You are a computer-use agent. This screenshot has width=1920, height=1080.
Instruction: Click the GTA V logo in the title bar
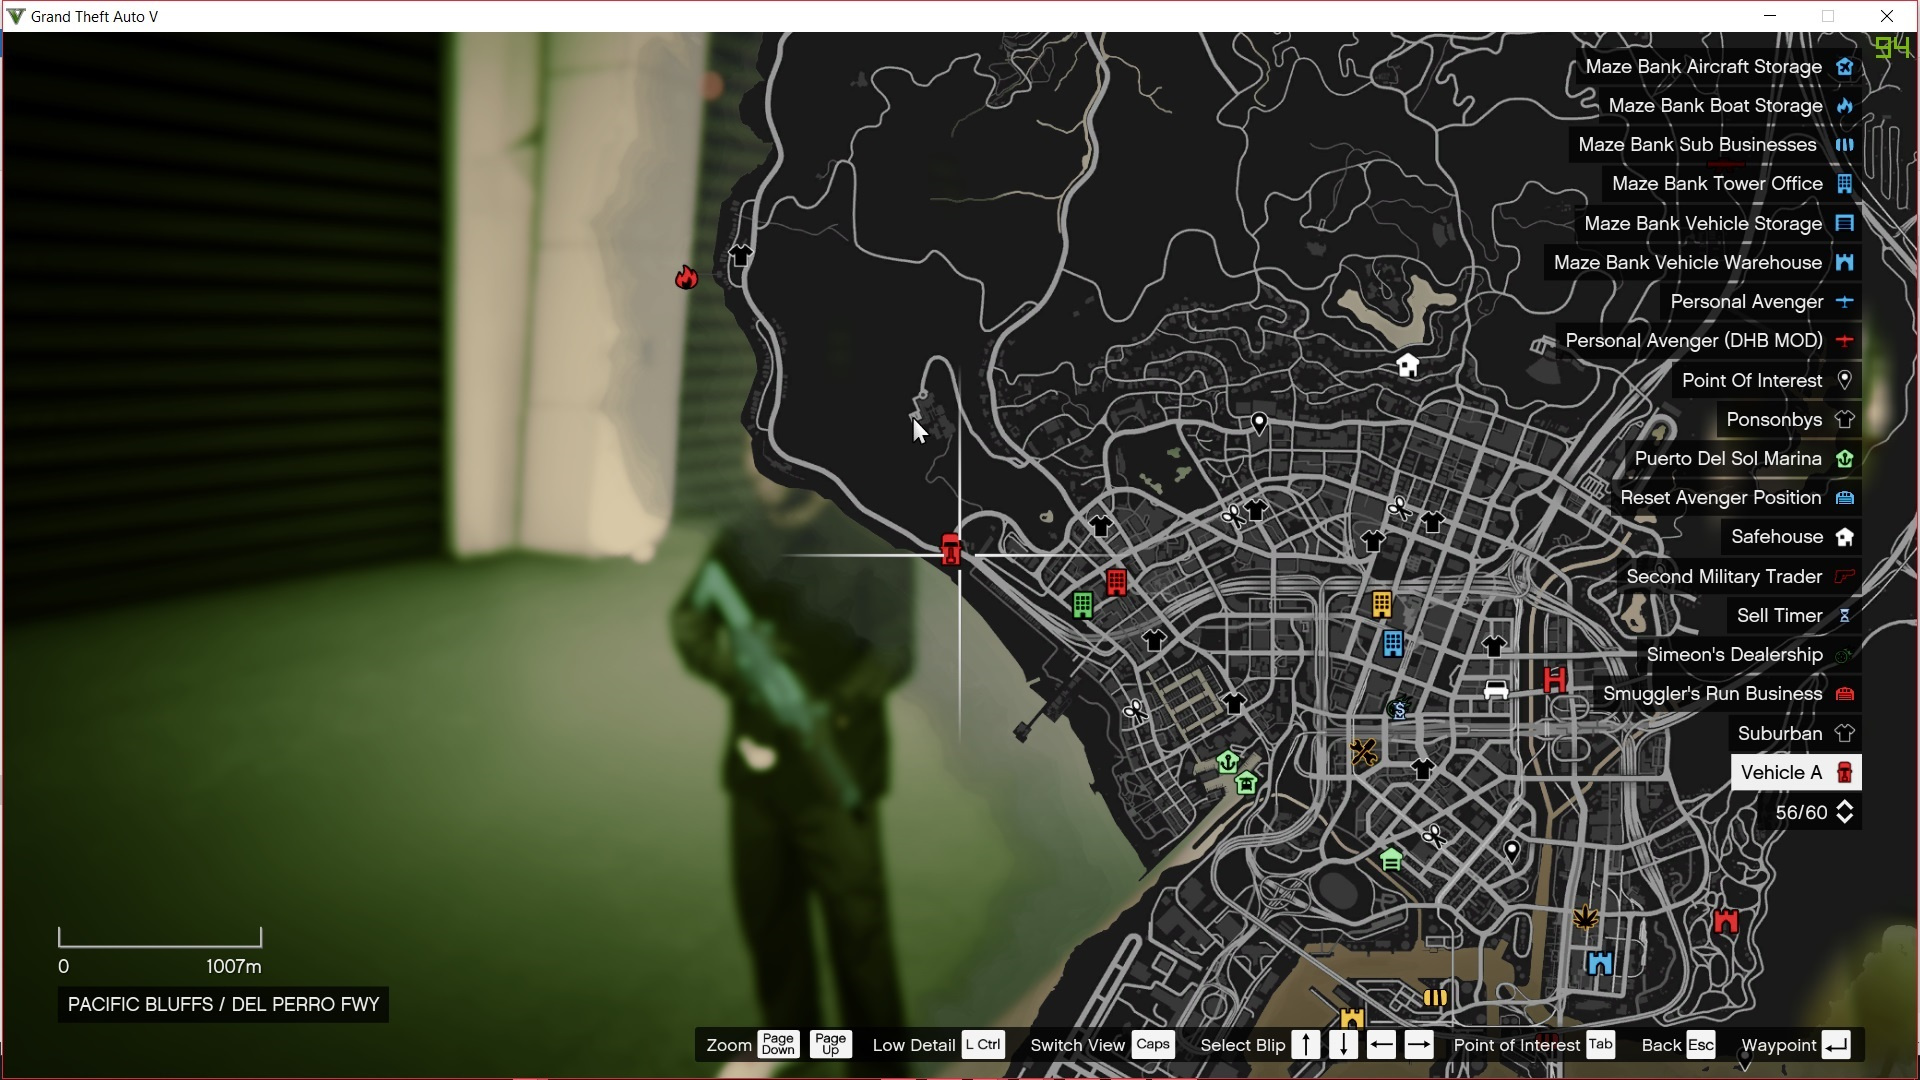16,16
